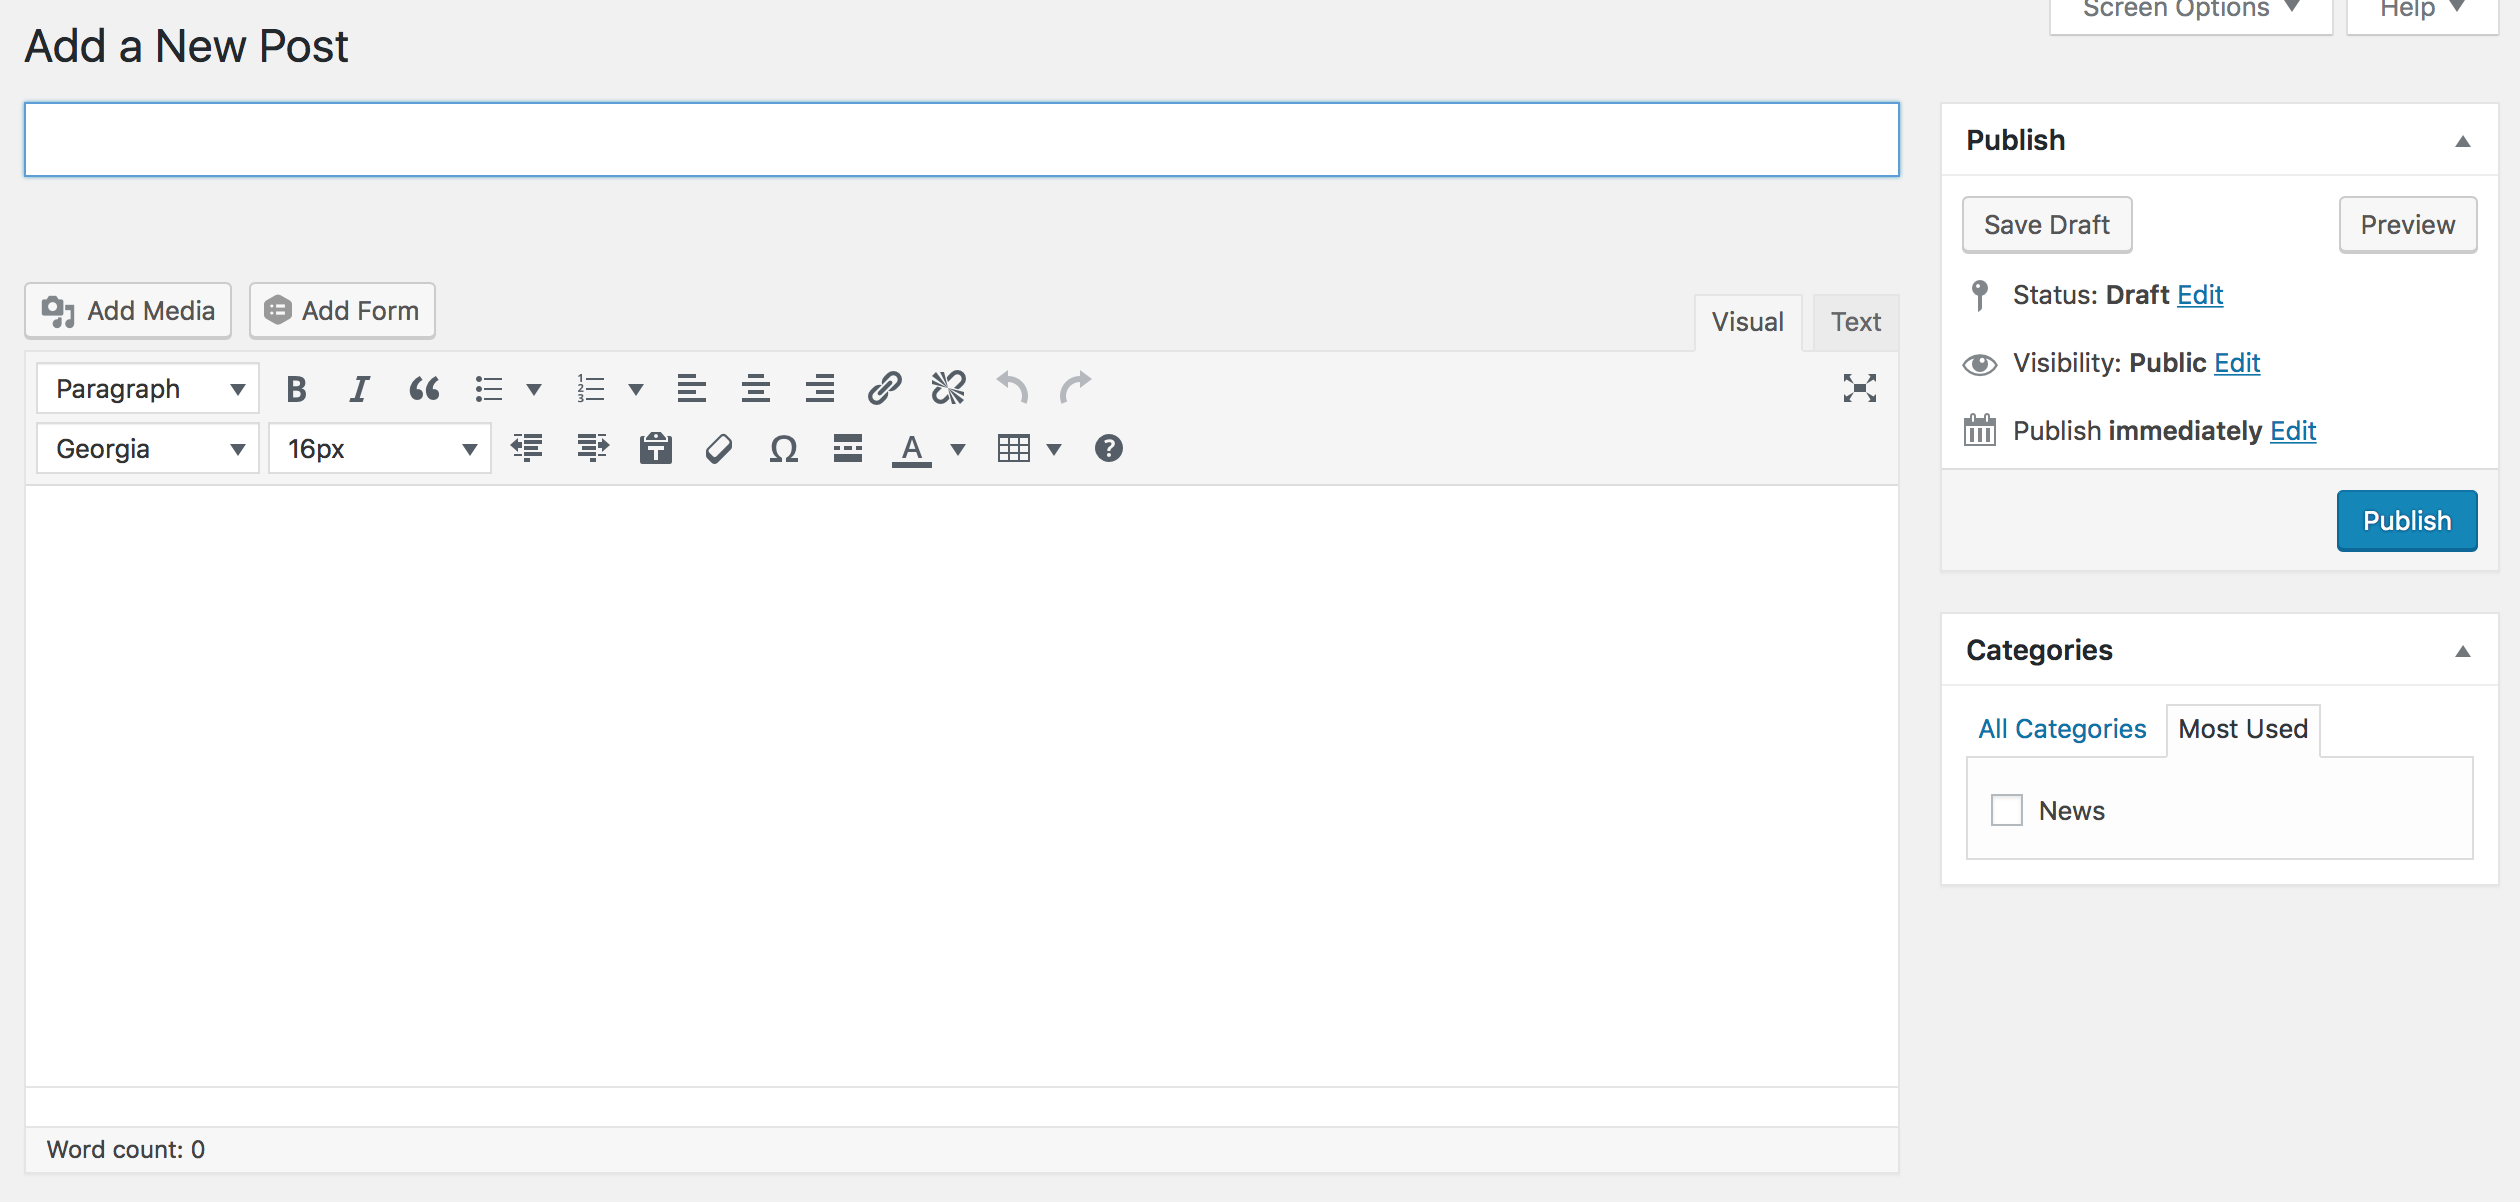Redo the last edit

(x=1076, y=389)
